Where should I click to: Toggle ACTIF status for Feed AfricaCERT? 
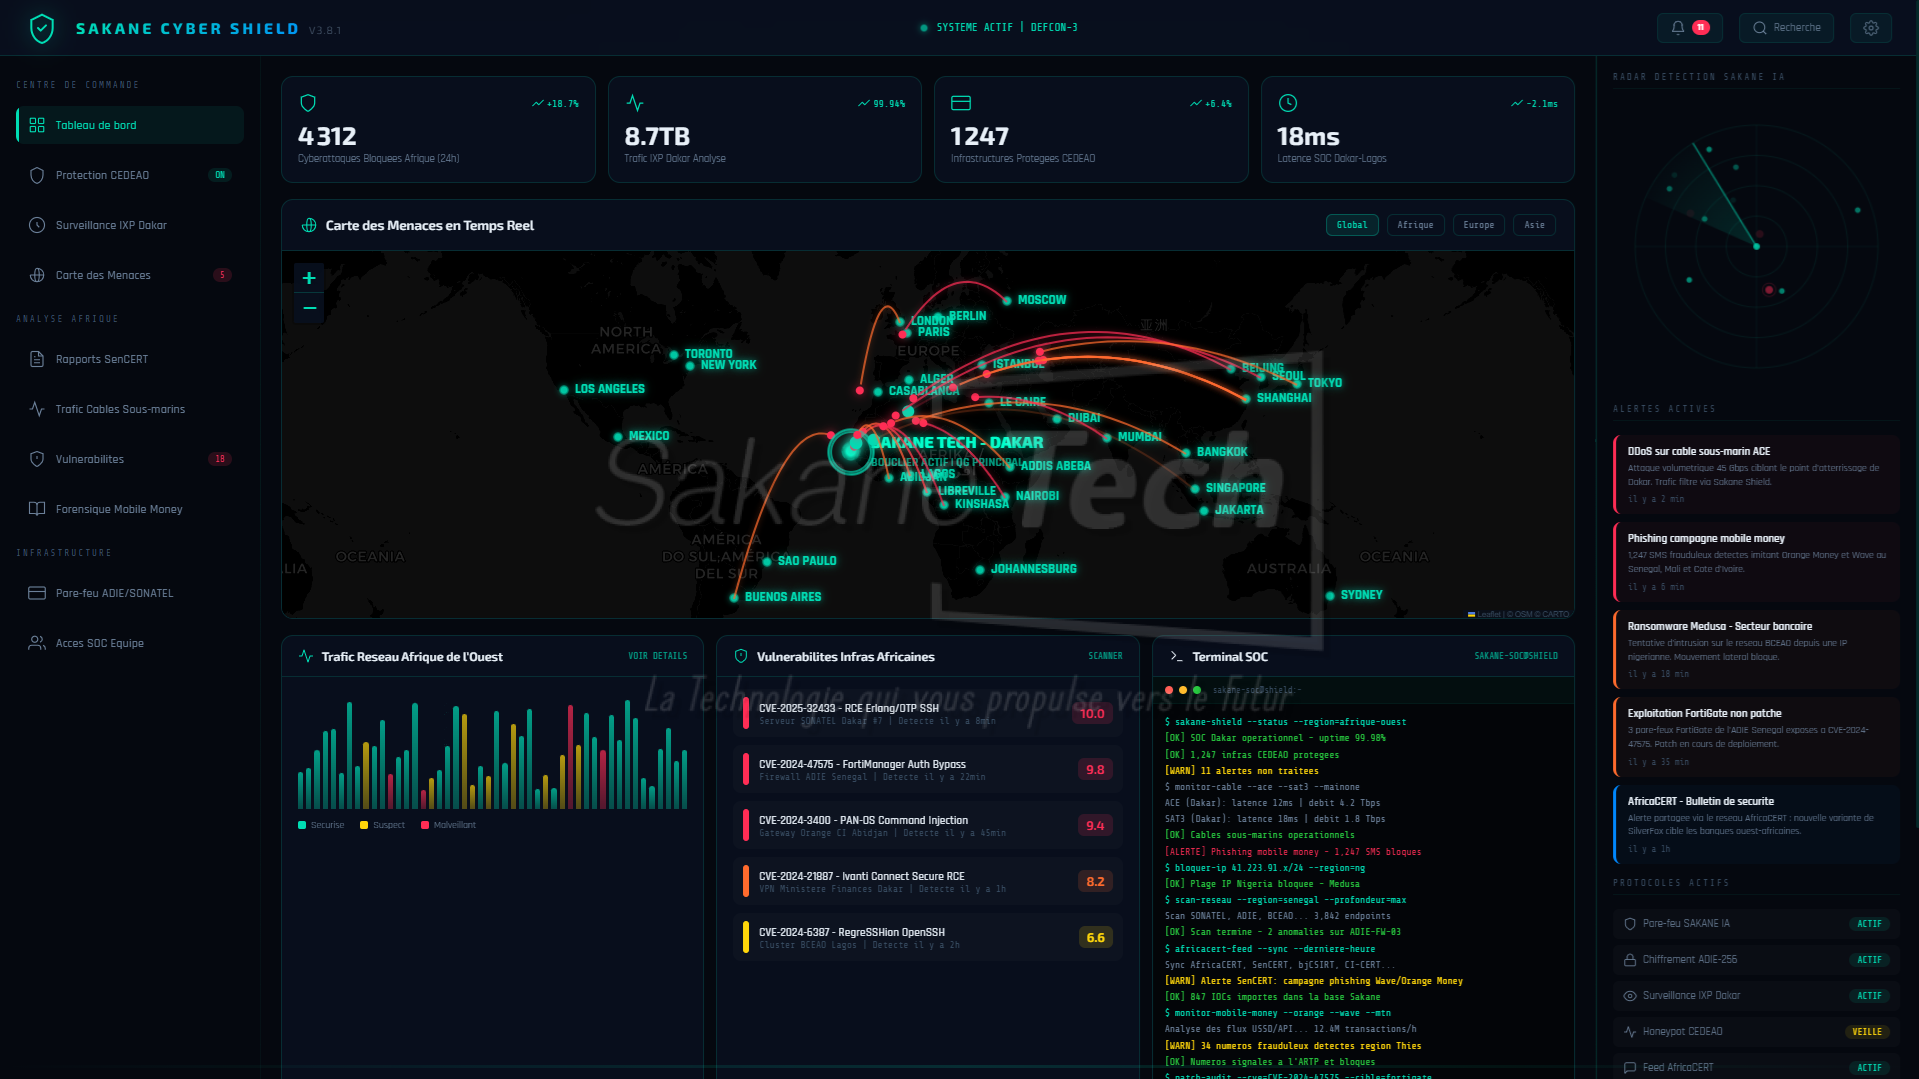(x=1869, y=1067)
